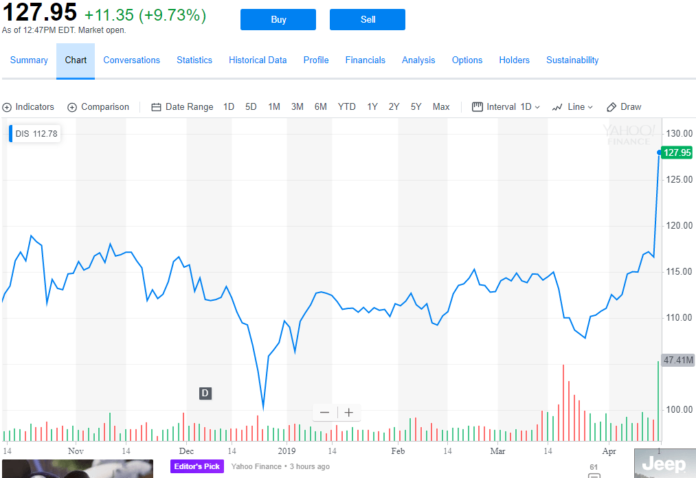
Task: Click the green 127.95 price tag
Action: click(677, 153)
